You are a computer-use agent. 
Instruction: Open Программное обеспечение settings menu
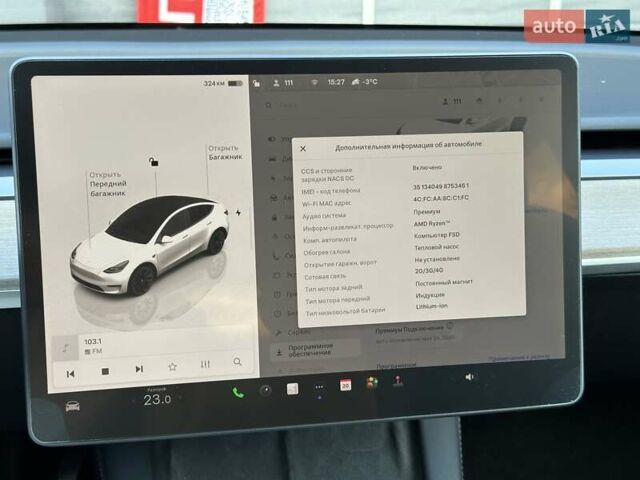click(x=315, y=349)
